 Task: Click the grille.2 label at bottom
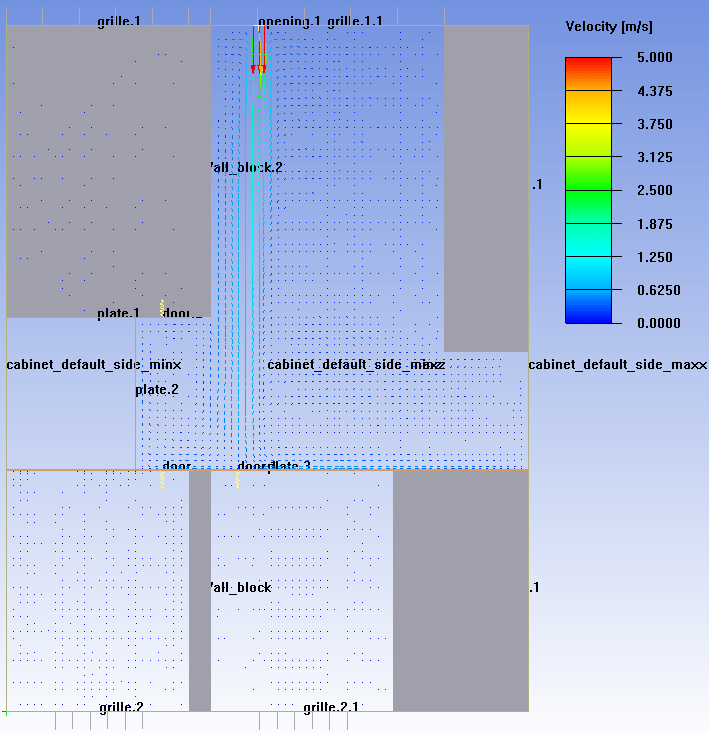click(121, 707)
